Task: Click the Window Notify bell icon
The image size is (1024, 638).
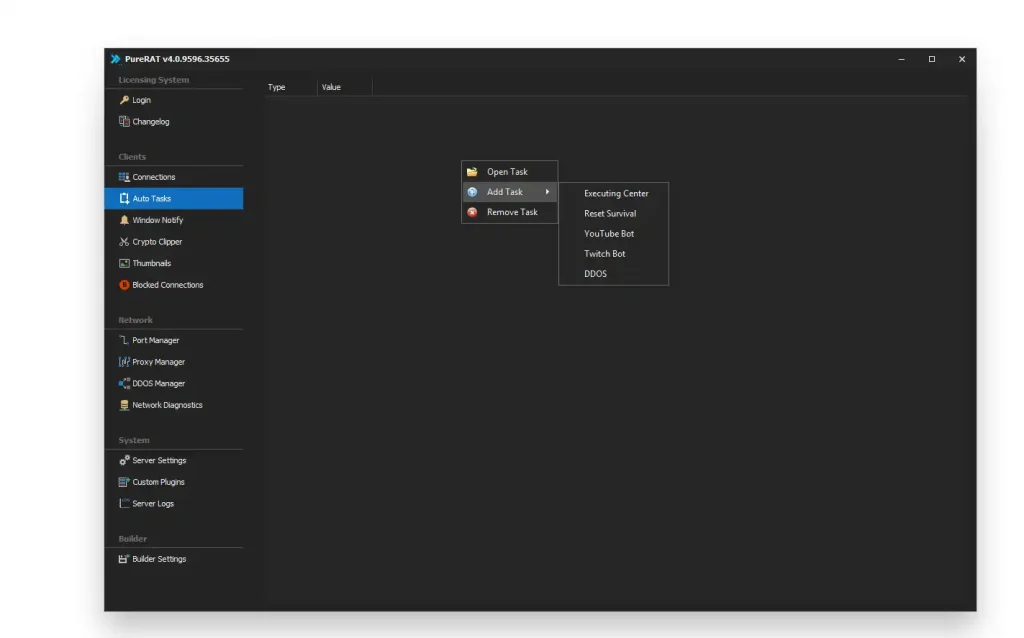Action: [125, 220]
